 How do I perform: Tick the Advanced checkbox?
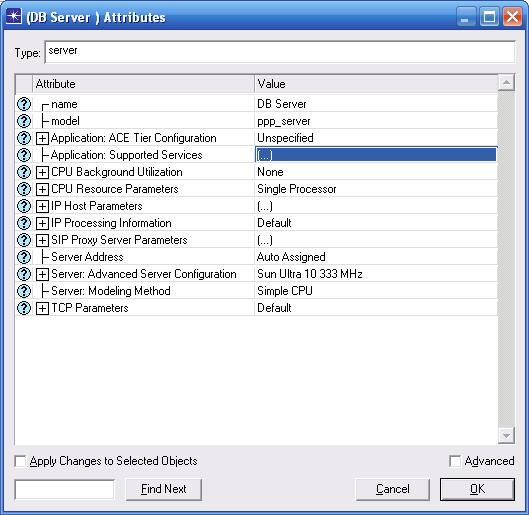click(x=455, y=461)
